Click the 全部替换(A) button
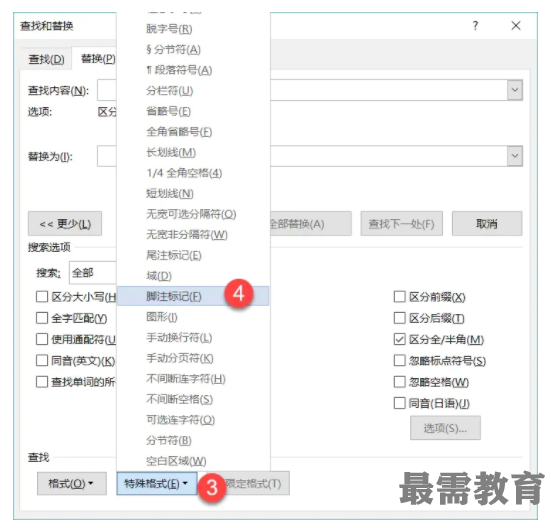This screenshot has width=551, height=528. coord(311,223)
